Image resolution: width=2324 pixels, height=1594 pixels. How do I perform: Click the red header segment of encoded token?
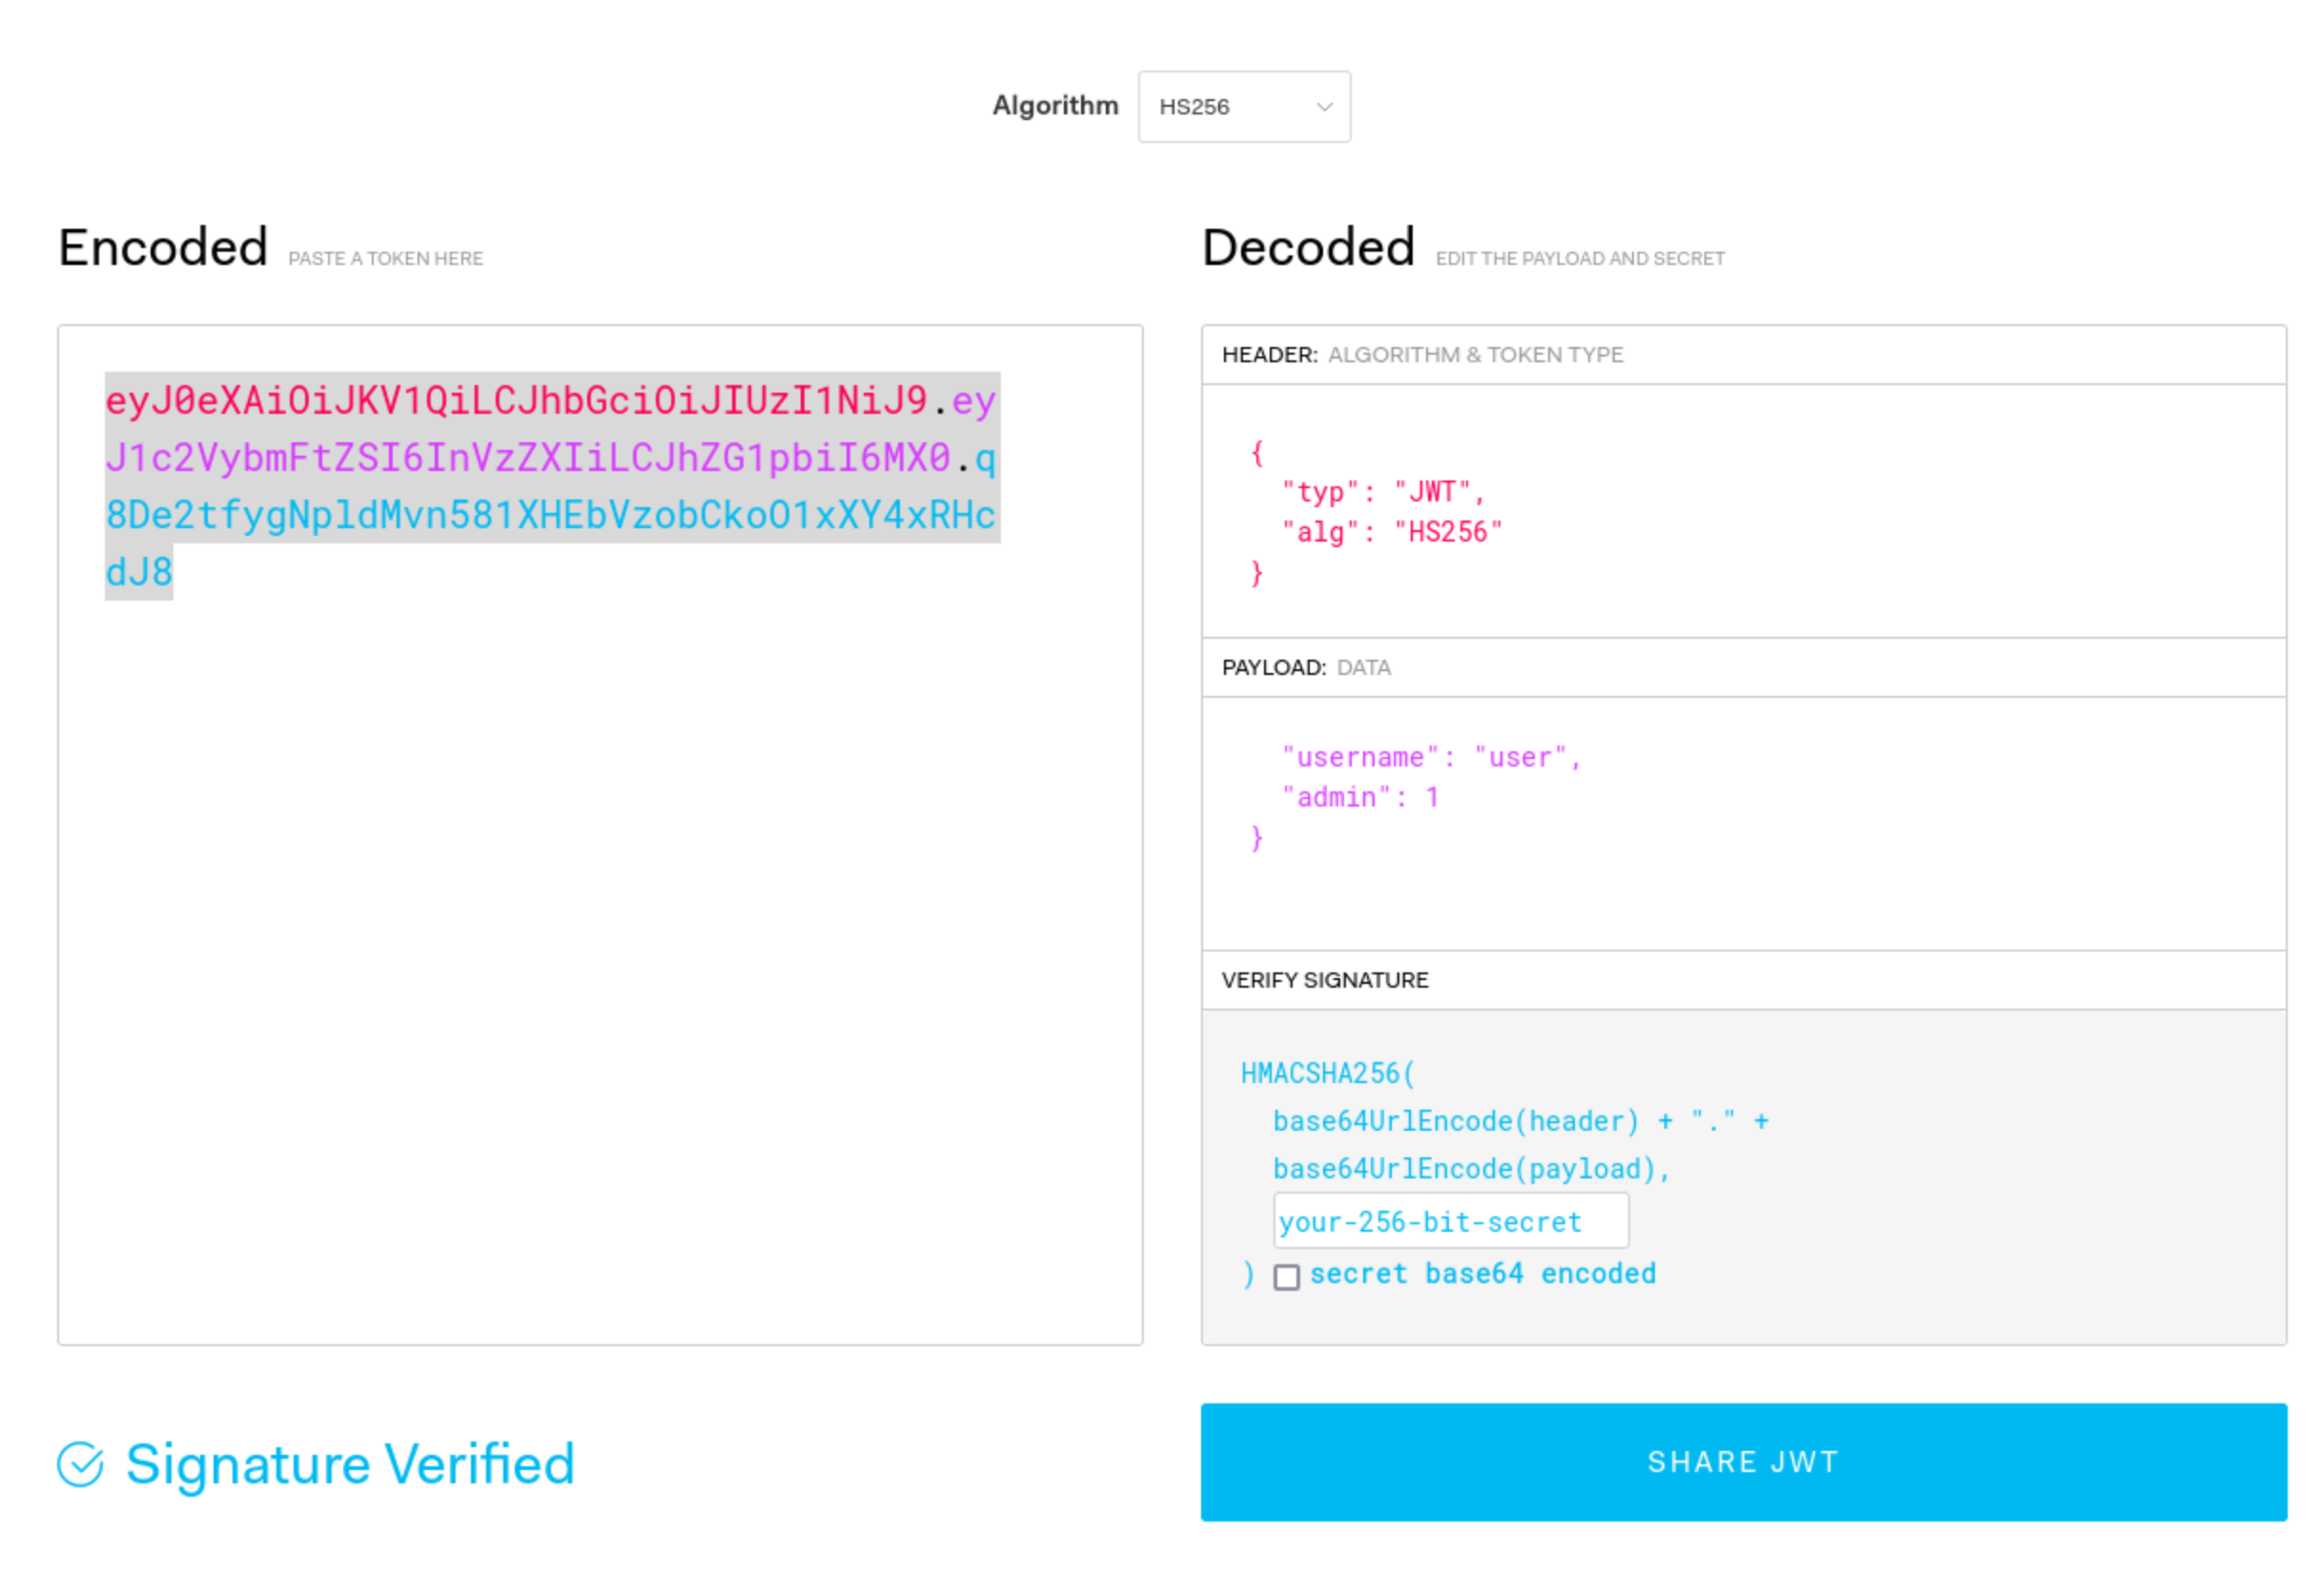point(515,401)
